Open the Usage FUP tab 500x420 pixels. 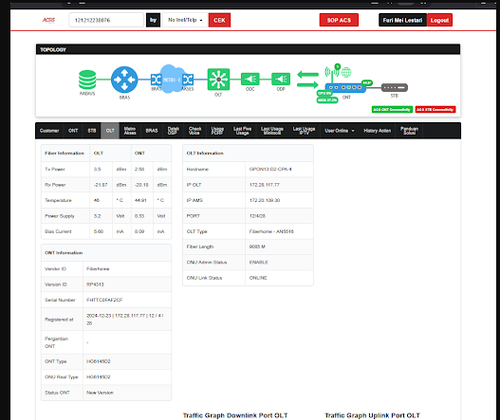[x=217, y=131]
